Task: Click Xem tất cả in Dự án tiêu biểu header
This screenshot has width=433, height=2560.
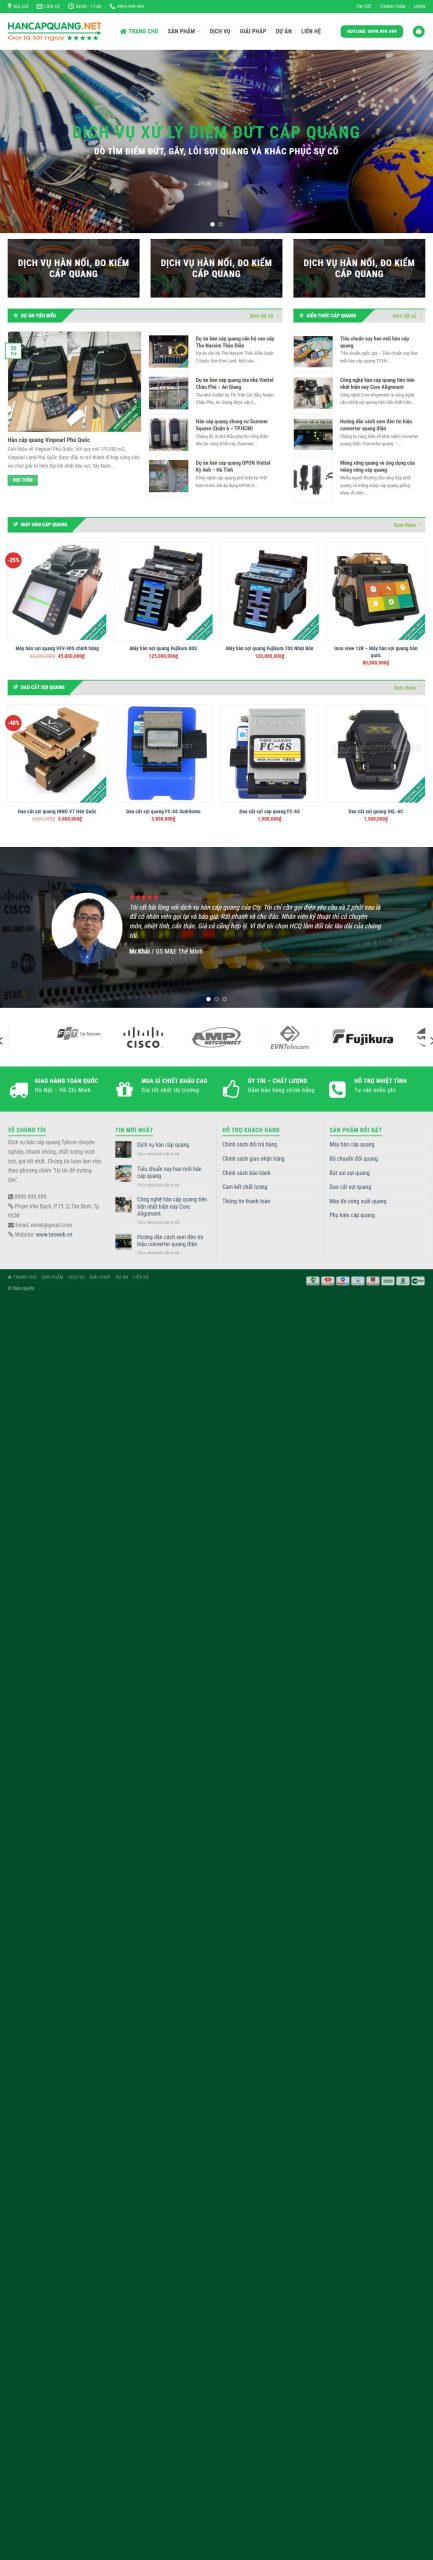Action: (x=262, y=315)
